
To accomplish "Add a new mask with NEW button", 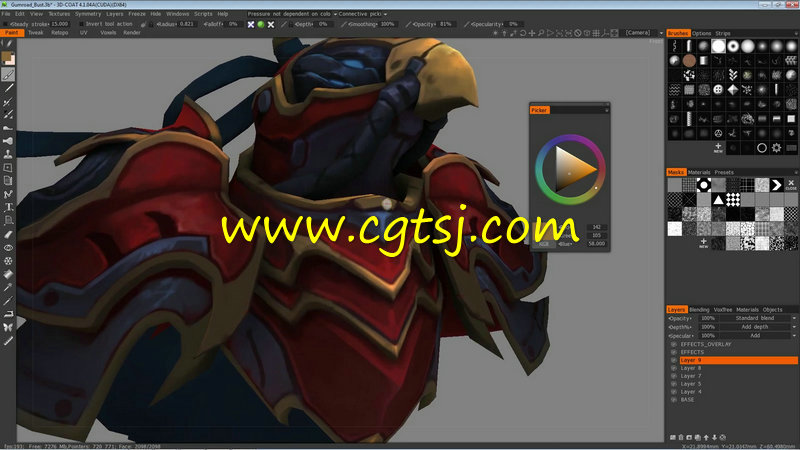I will click(704, 243).
